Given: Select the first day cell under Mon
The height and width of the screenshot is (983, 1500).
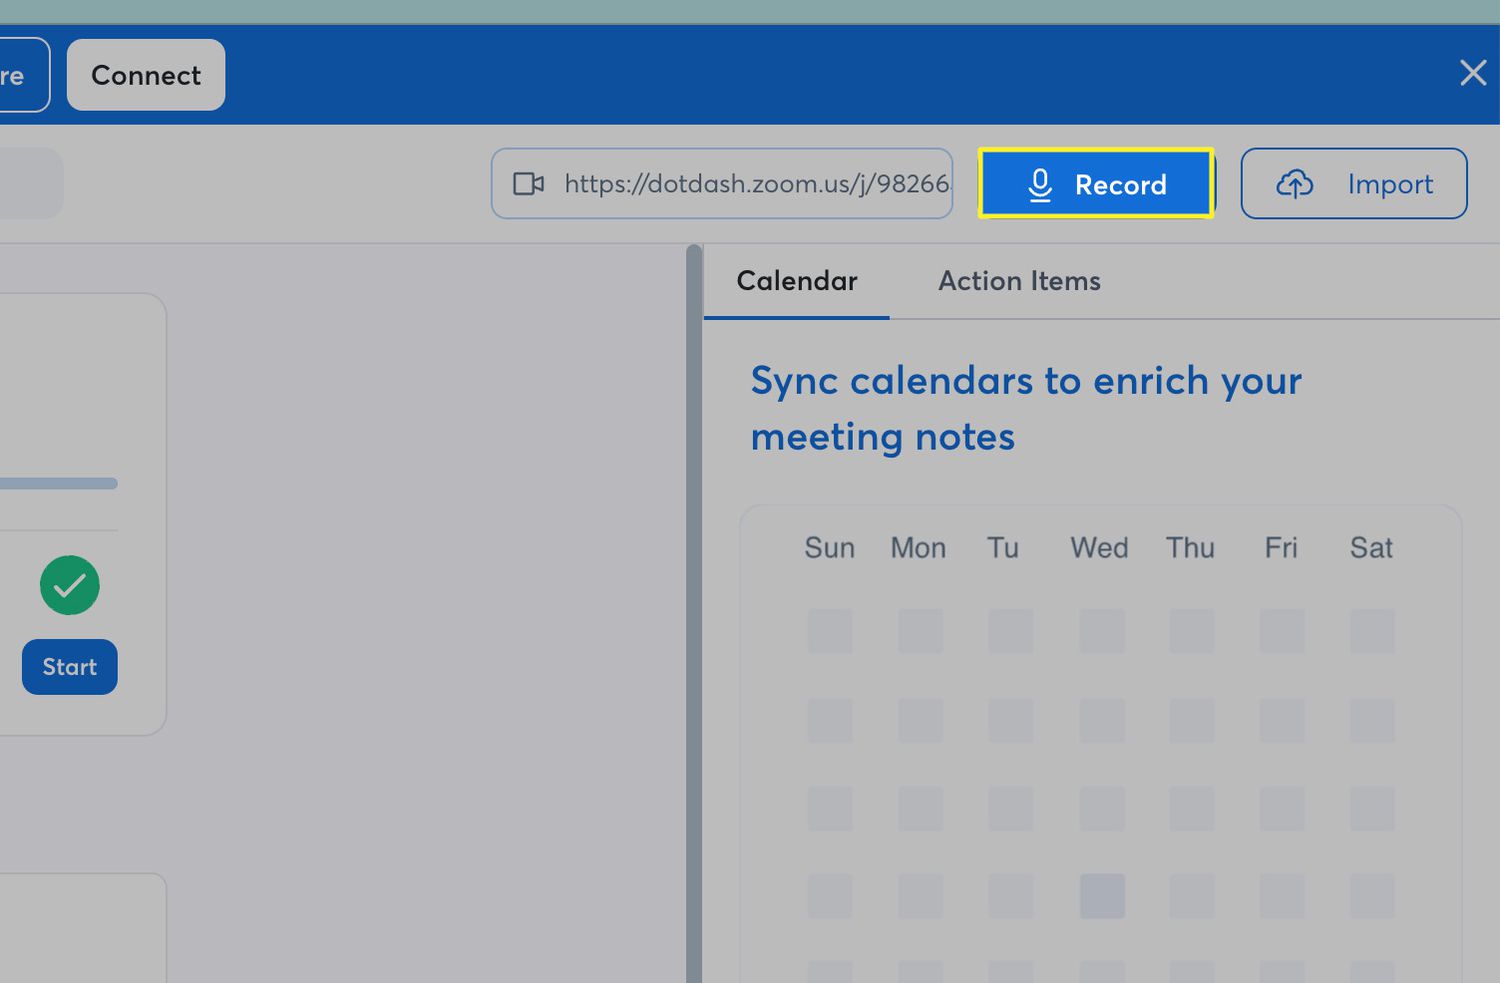Looking at the screenshot, I should [920, 632].
